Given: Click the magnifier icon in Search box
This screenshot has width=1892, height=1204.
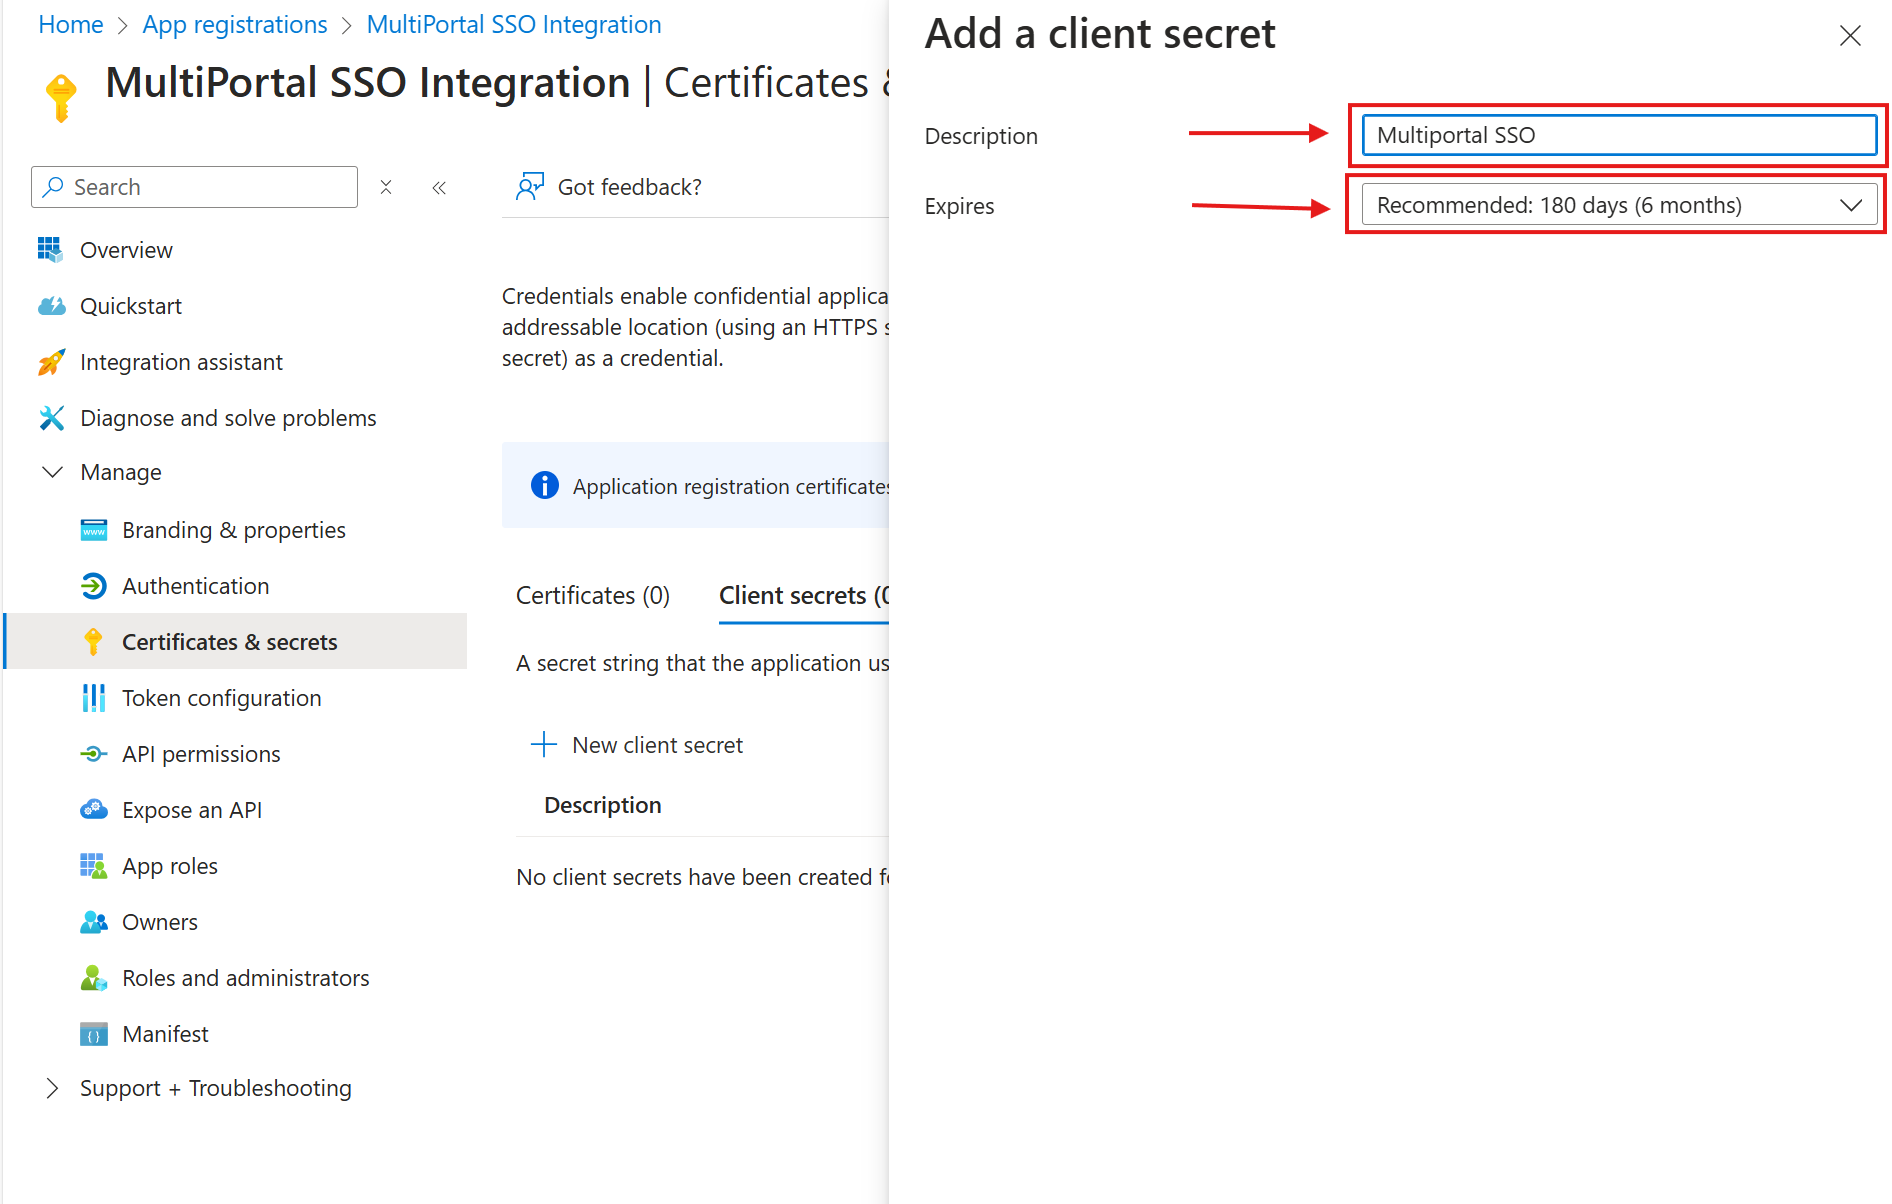Looking at the screenshot, I should 53,187.
